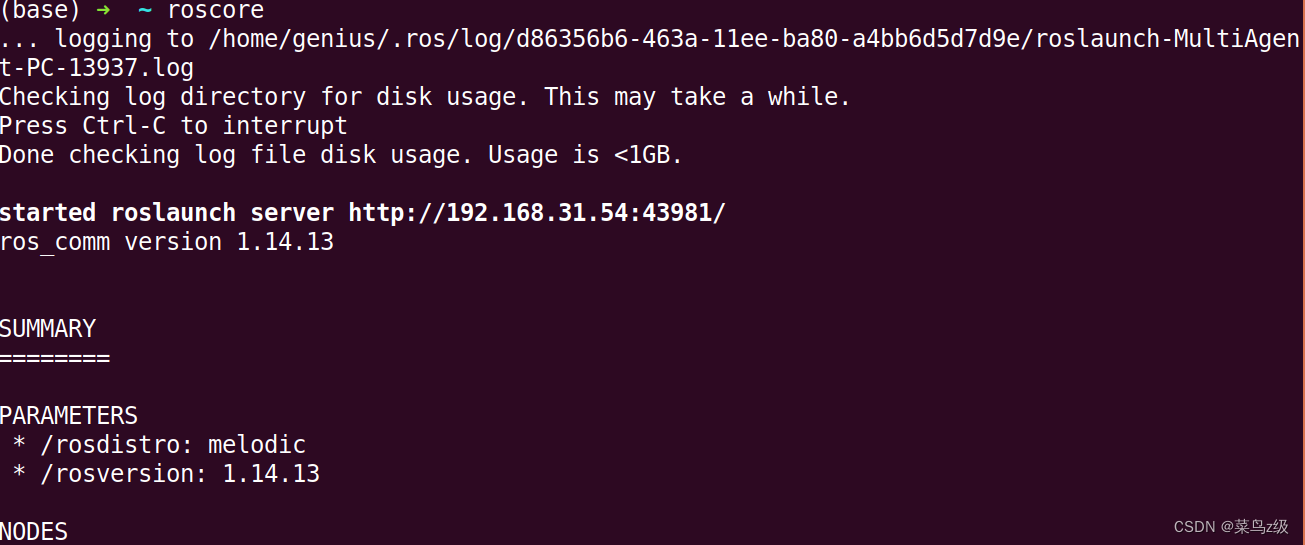Click the asterisk bullet before /rosdistro
The width and height of the screenshot is (1305, 545).
pyautogui.click(x=20, y=444)
